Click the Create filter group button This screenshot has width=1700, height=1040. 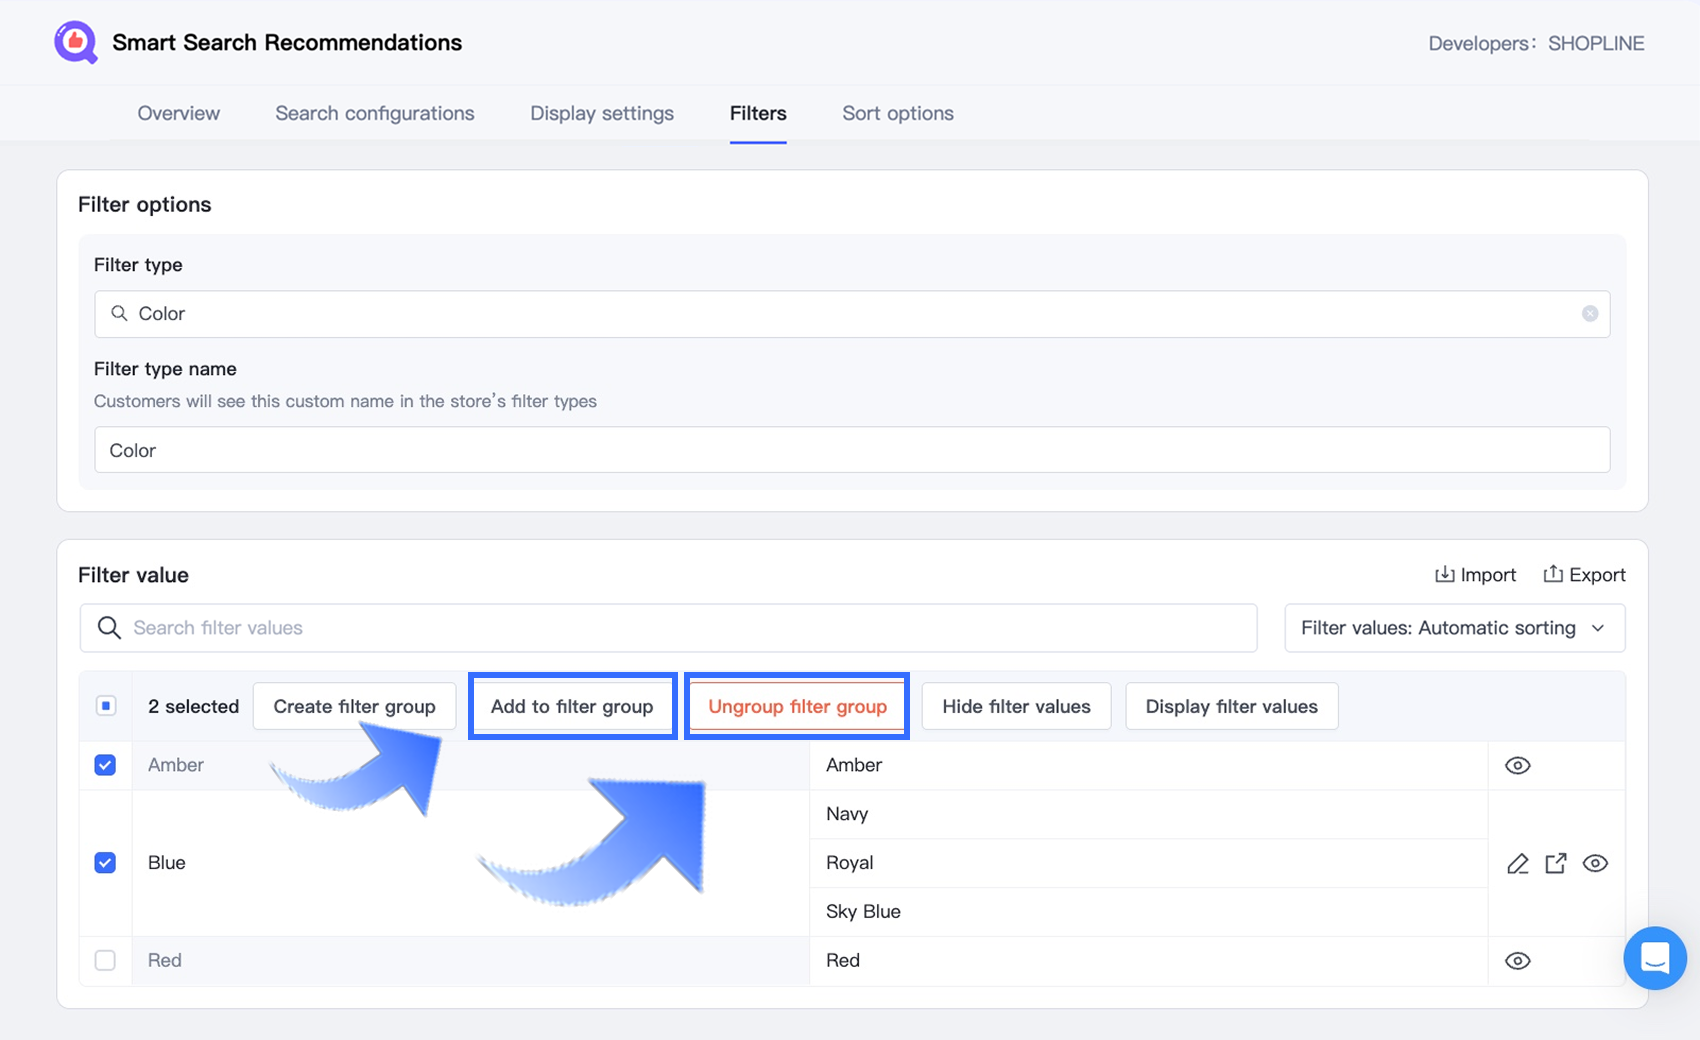[354, 707]
